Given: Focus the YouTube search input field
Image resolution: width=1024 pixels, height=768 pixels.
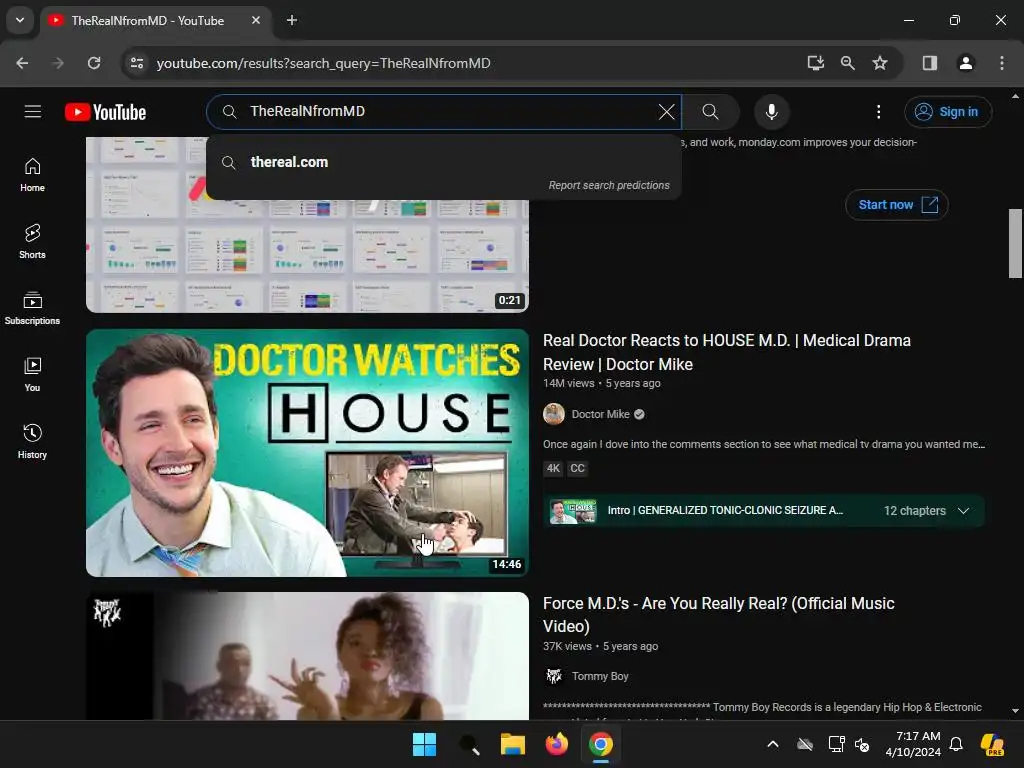Looking at the screenshot, I should click(451, 112).
